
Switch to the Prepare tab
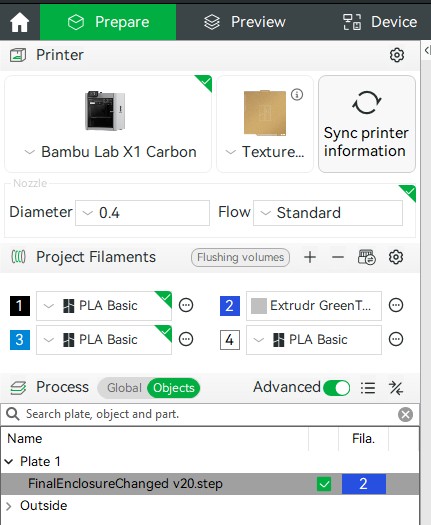[x=108, y=22]
